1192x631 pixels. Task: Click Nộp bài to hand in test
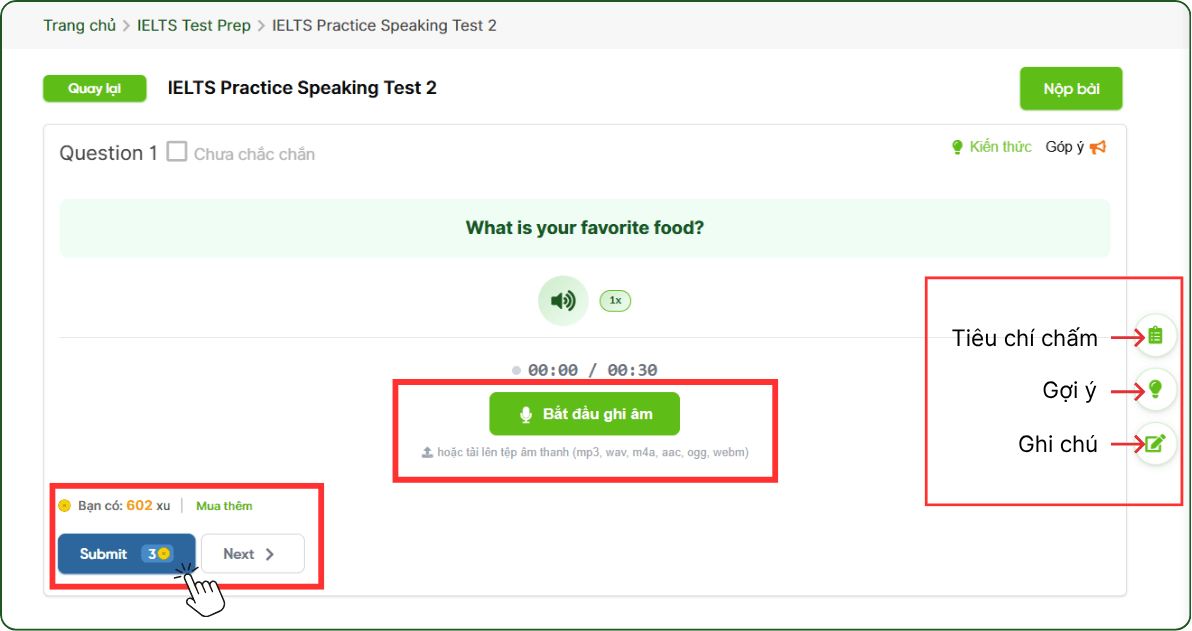pos(1071,89)
